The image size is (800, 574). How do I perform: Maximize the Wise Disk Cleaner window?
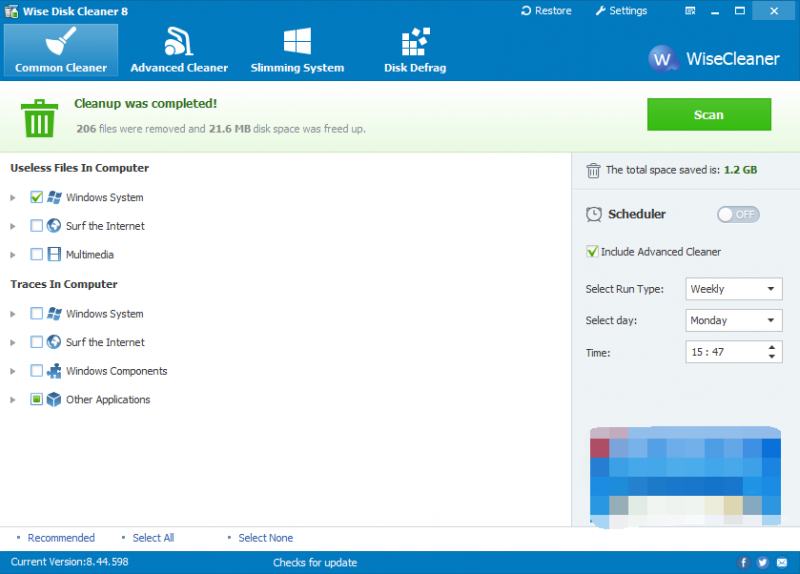pos(739,11)
